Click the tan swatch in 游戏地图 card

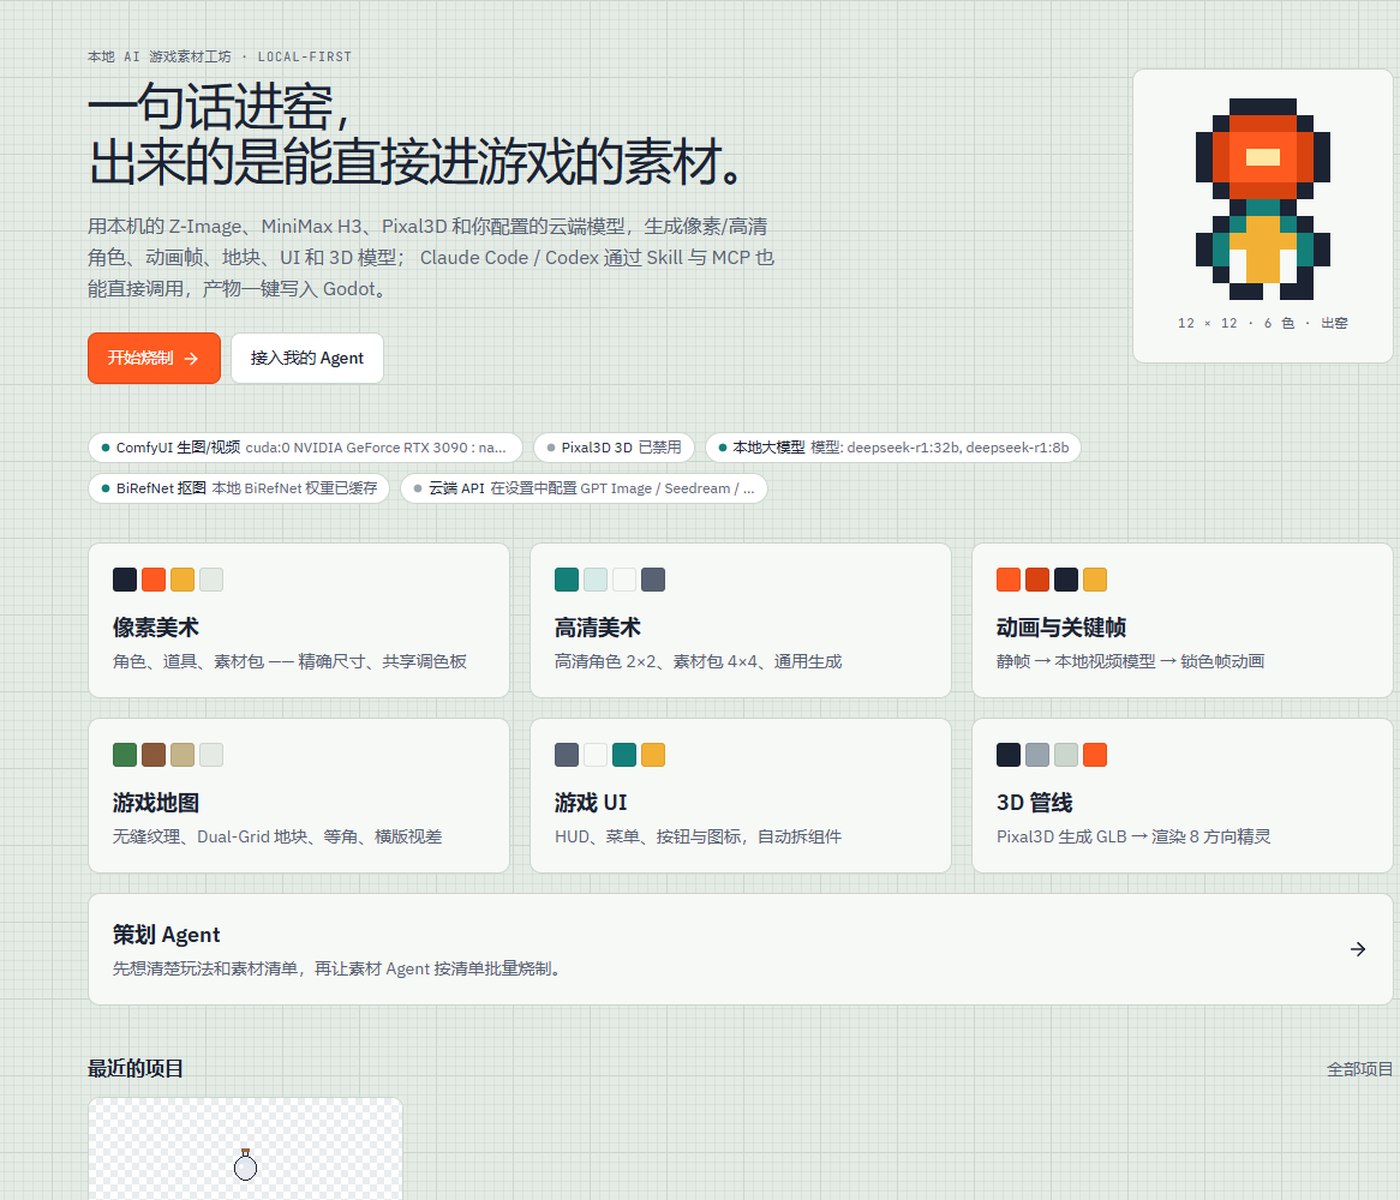pos(182,755)
